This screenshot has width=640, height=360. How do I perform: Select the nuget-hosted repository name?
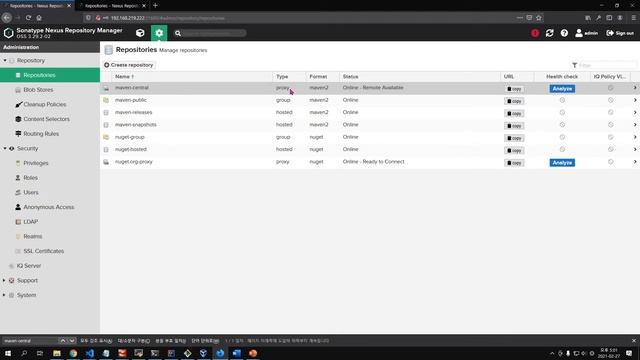point(131,149)
